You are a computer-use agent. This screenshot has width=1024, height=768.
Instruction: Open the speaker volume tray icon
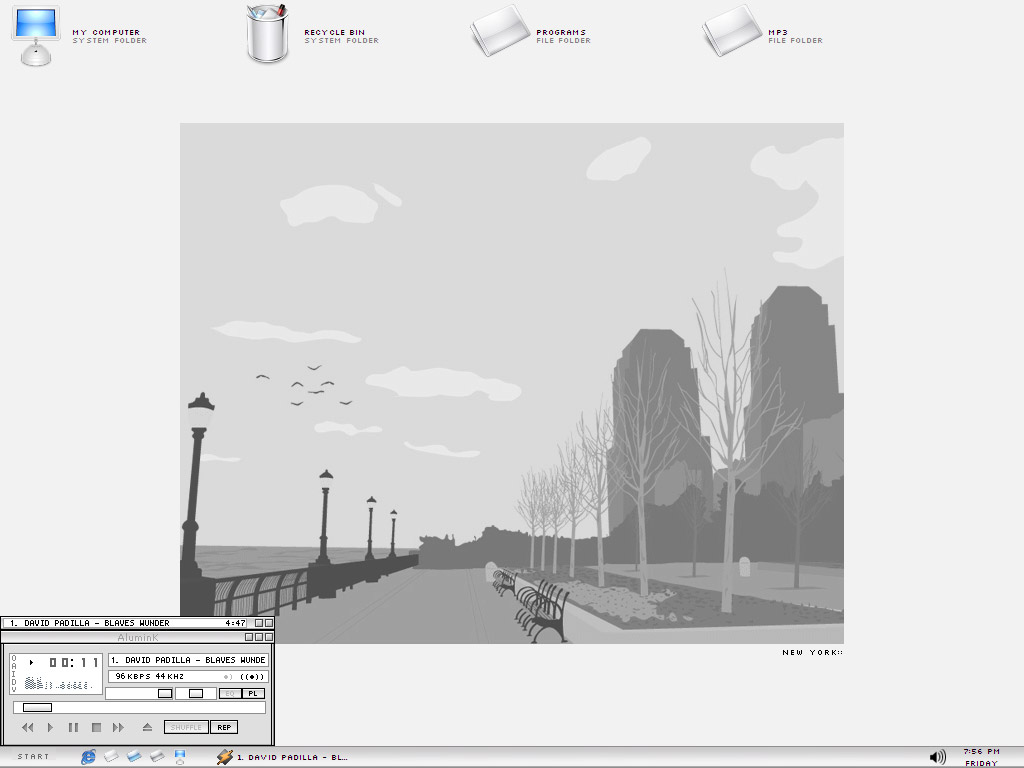938,757
